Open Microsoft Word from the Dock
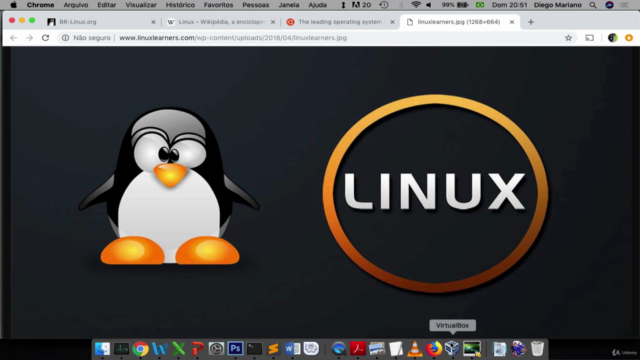 coord(292,349)
